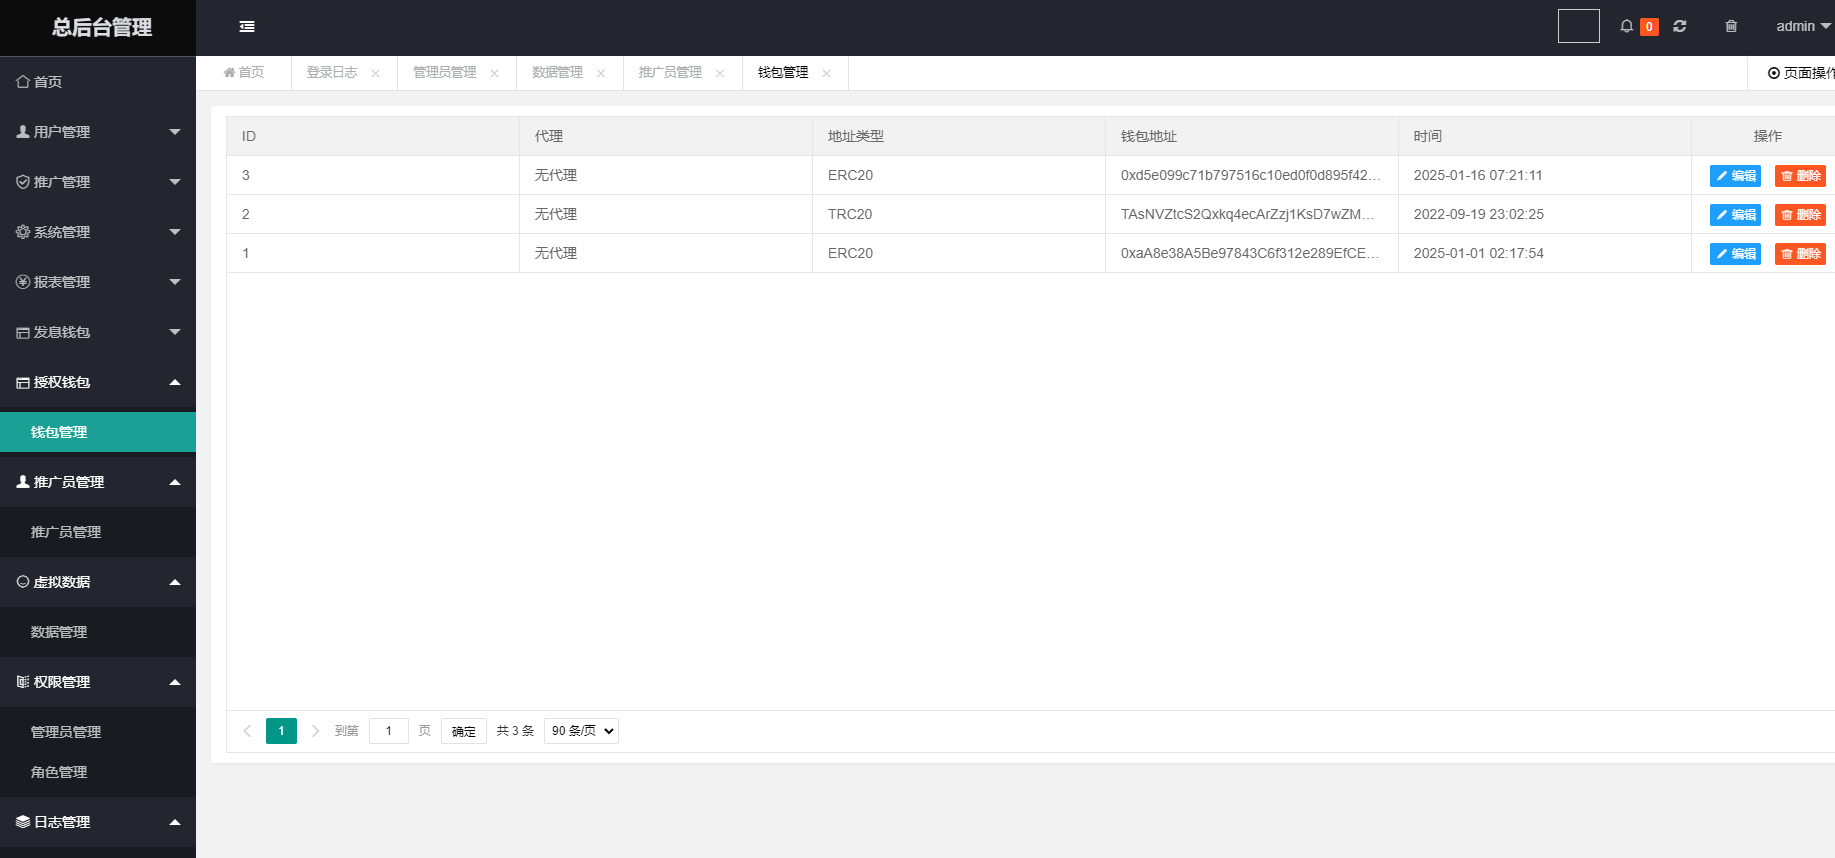
Task: Go to previous page arrow
Action: tap(247, 731)
